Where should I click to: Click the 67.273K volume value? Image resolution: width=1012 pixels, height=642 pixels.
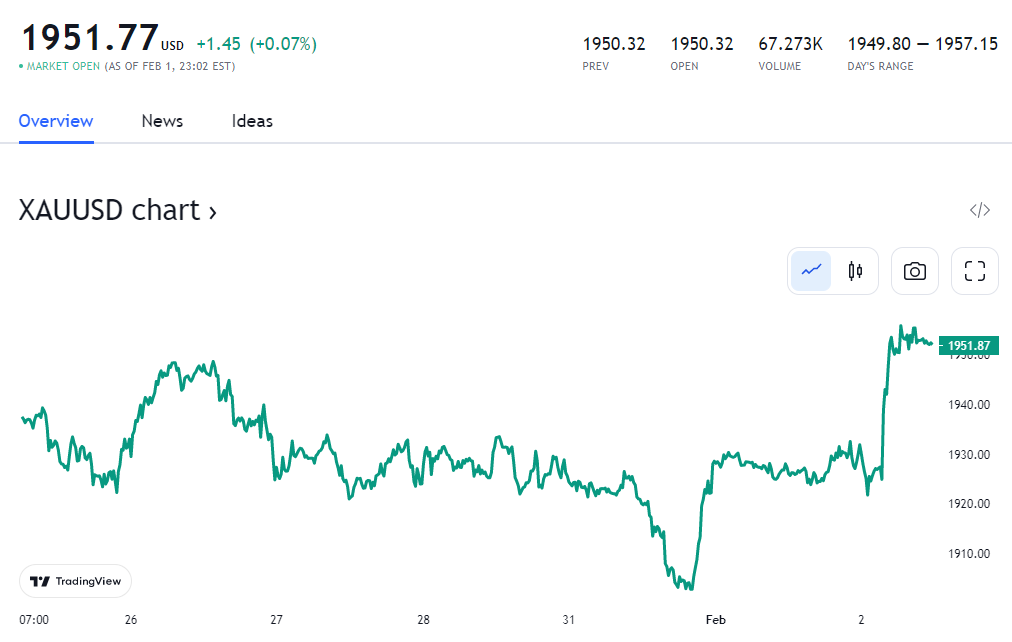(x=790, y=44)
